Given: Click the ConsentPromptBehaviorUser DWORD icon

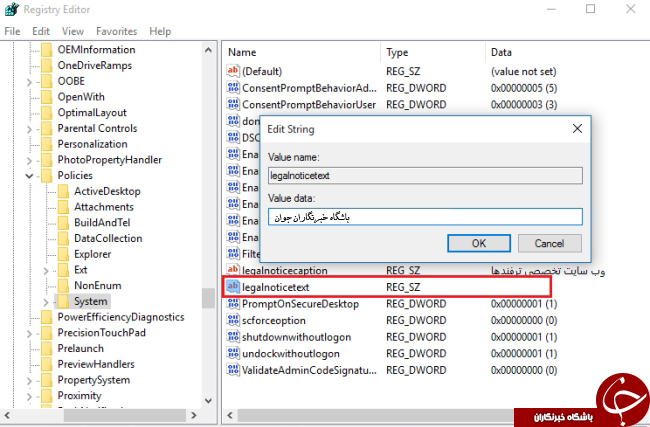Looking at the screenshot, I should [x=233, y=104].
